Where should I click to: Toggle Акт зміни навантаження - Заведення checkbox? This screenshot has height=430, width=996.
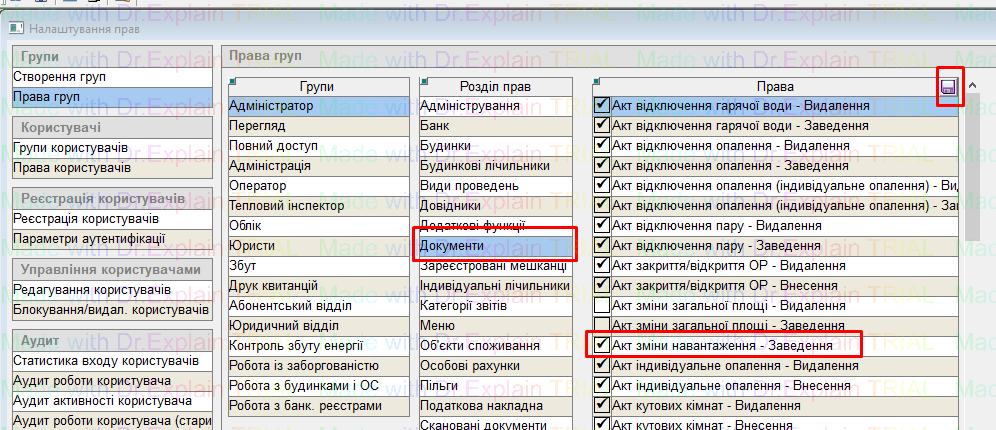click(602, 345)
